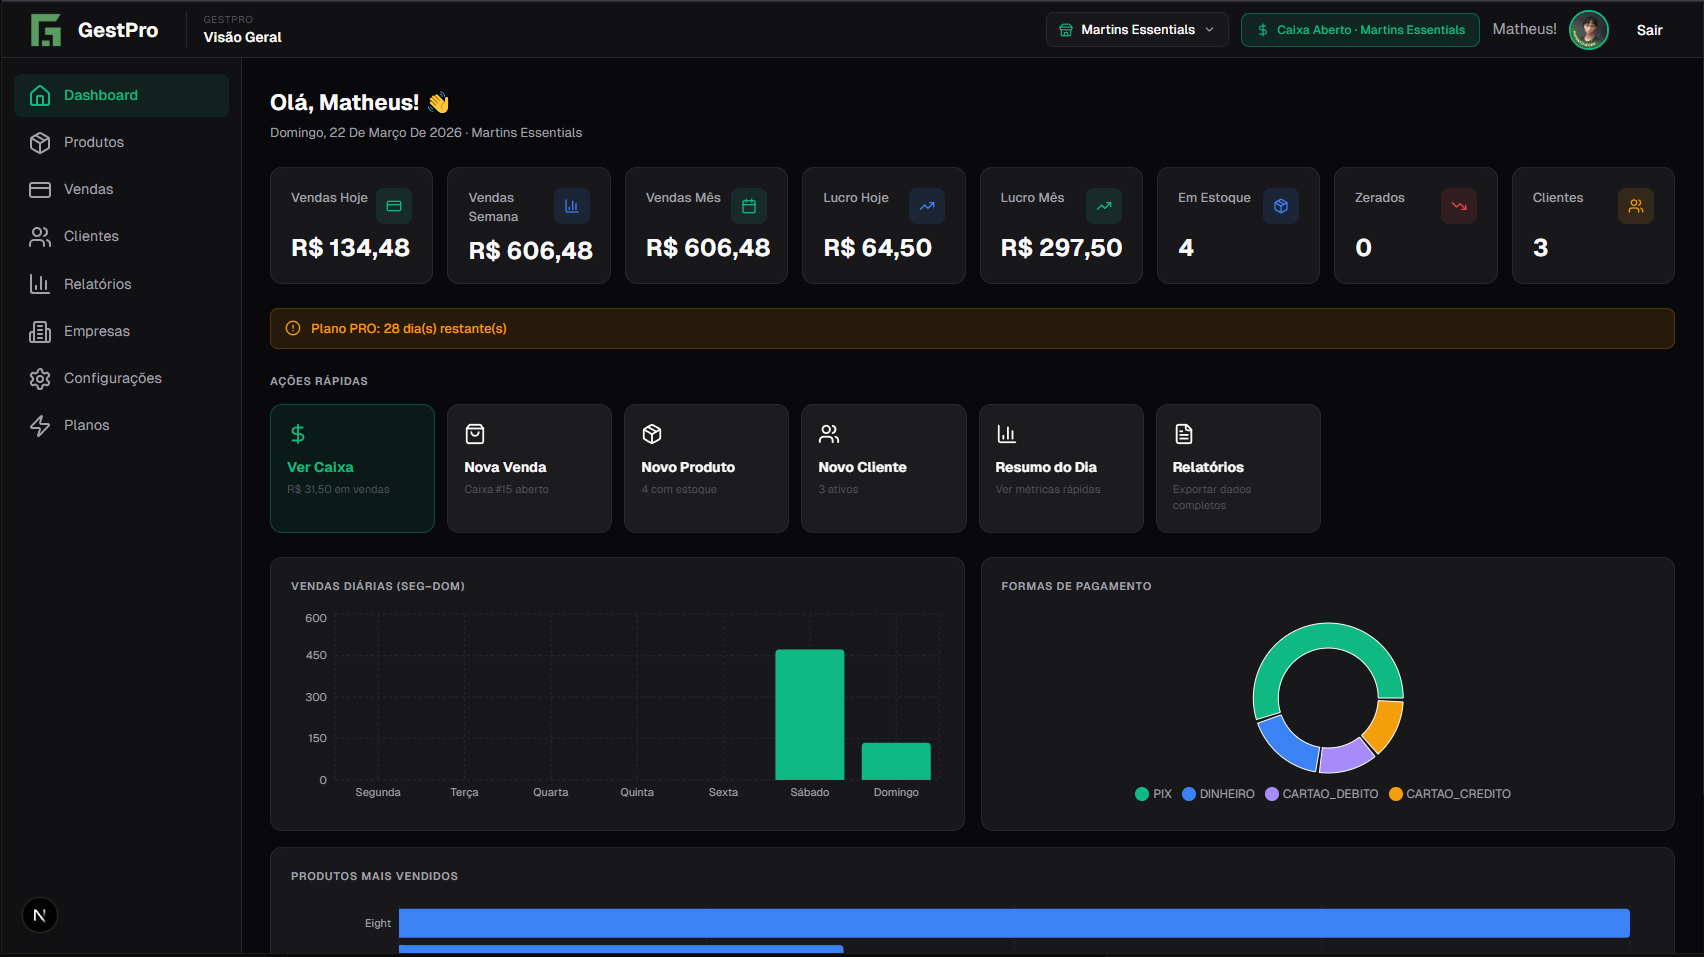The width and height of the screenshot is (1704, 957).
Task: Click the box icon in Em Estoque card
Action: coord(1281,206)
